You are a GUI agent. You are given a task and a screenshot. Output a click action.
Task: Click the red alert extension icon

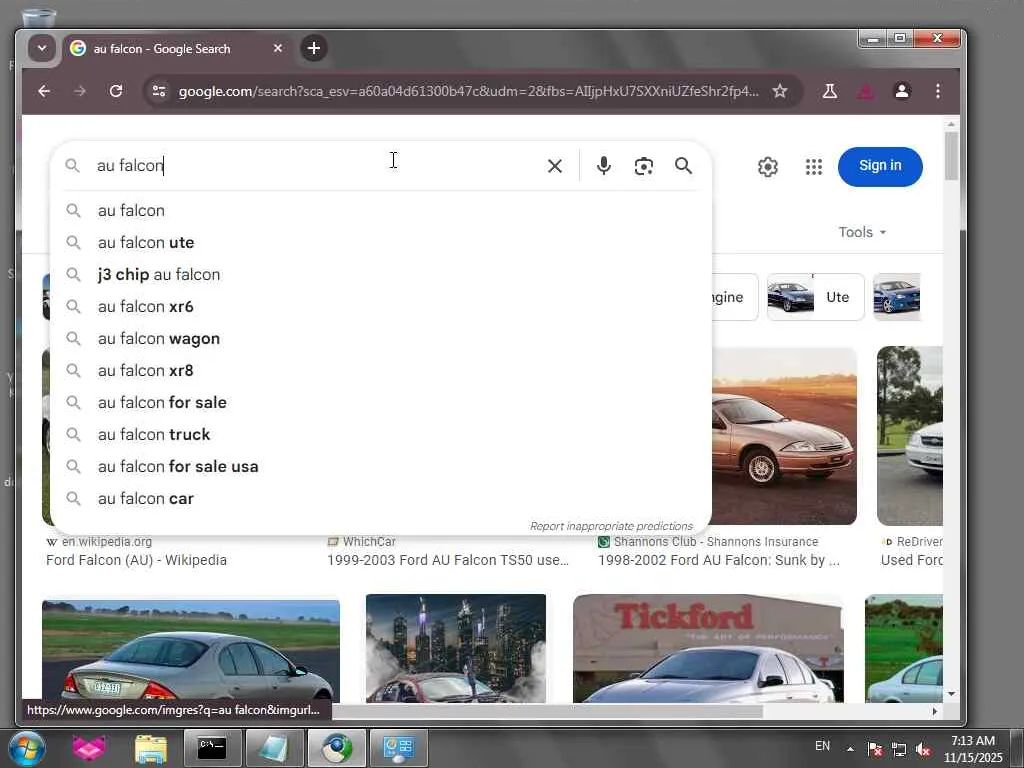click(866, 91)
